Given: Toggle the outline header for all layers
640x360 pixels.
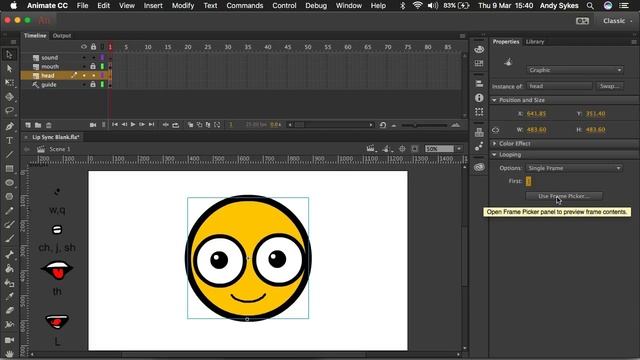Looking at the screenshot, I should point(102,47).
